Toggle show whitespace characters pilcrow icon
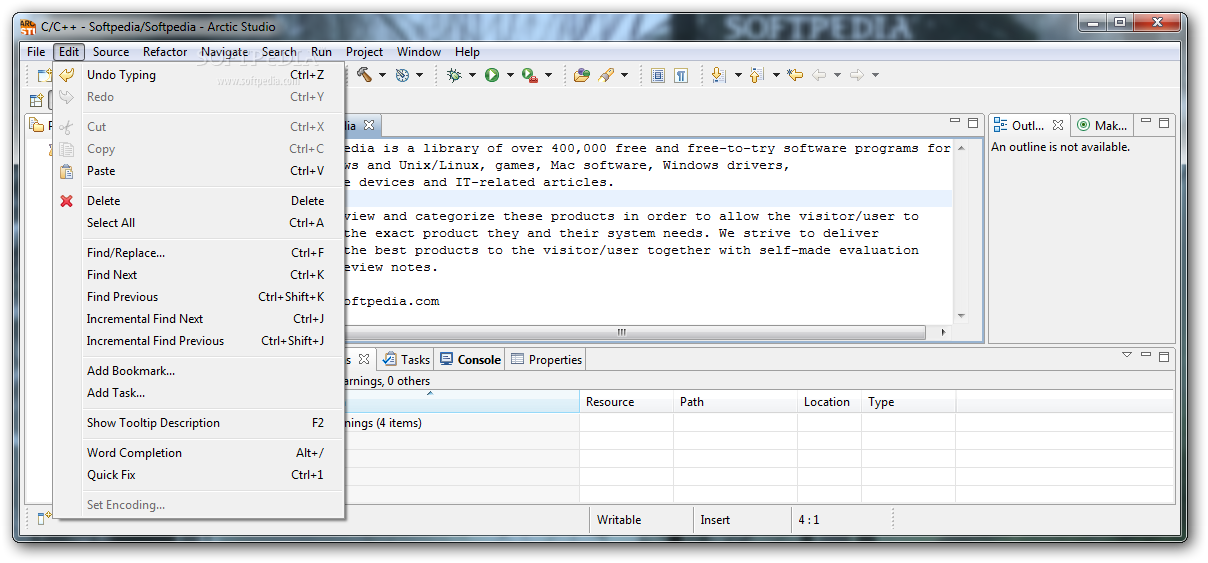This screenshot has height=563, width=1208. [x=681, y=75]
